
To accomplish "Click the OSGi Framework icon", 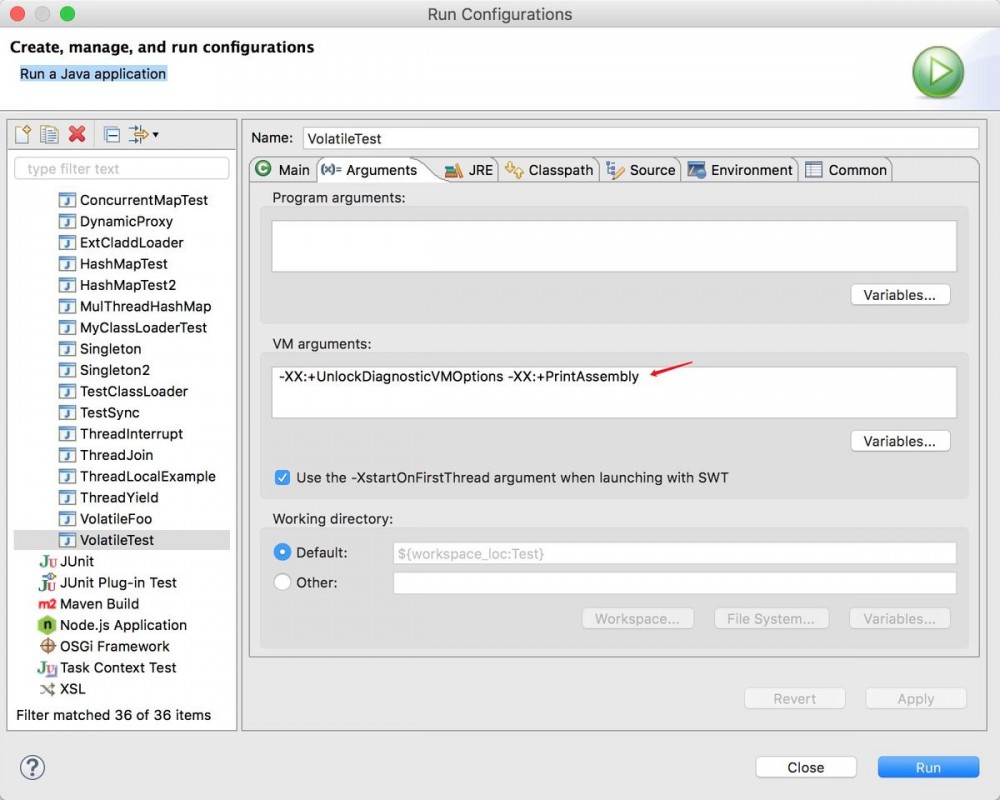I will coord(48,646).
